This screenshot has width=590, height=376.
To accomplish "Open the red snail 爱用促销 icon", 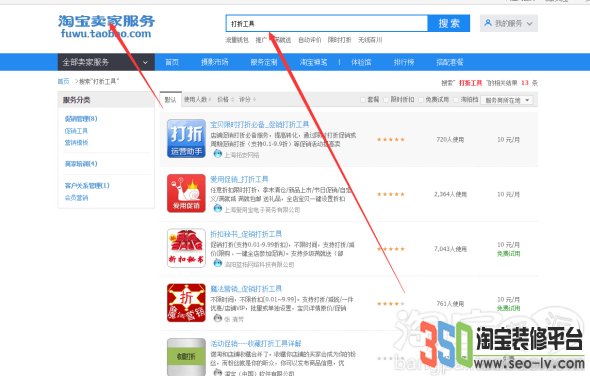I will coord(186,193).
